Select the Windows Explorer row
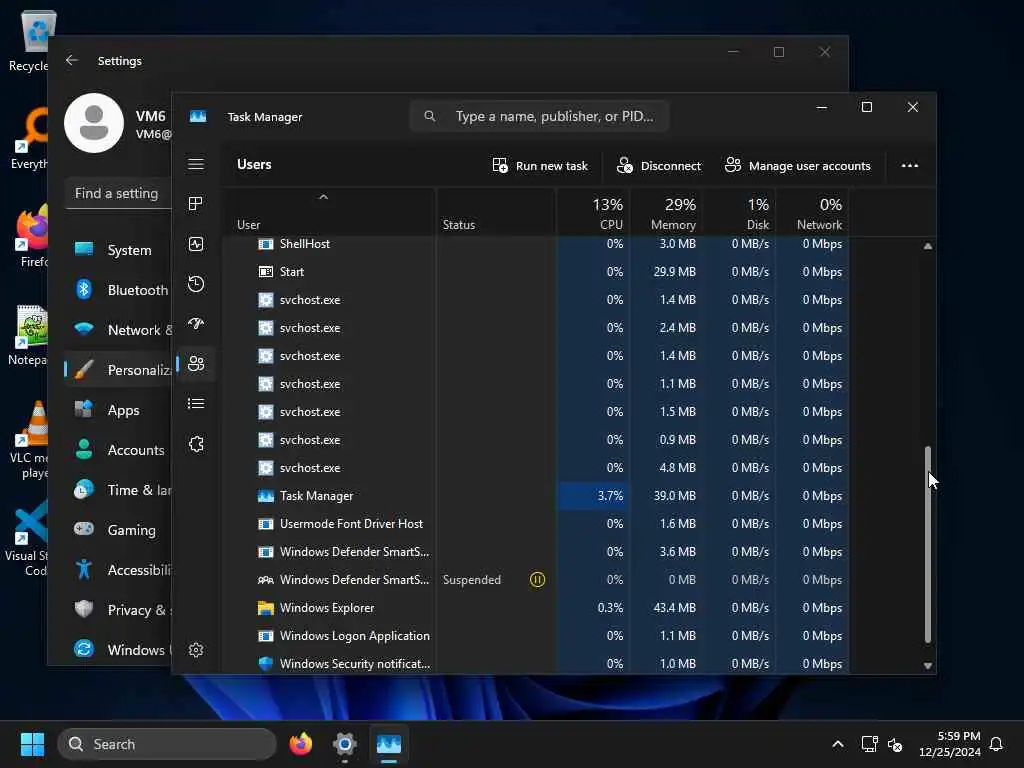This screenshot has height=768, width=1024. point(536,608)
